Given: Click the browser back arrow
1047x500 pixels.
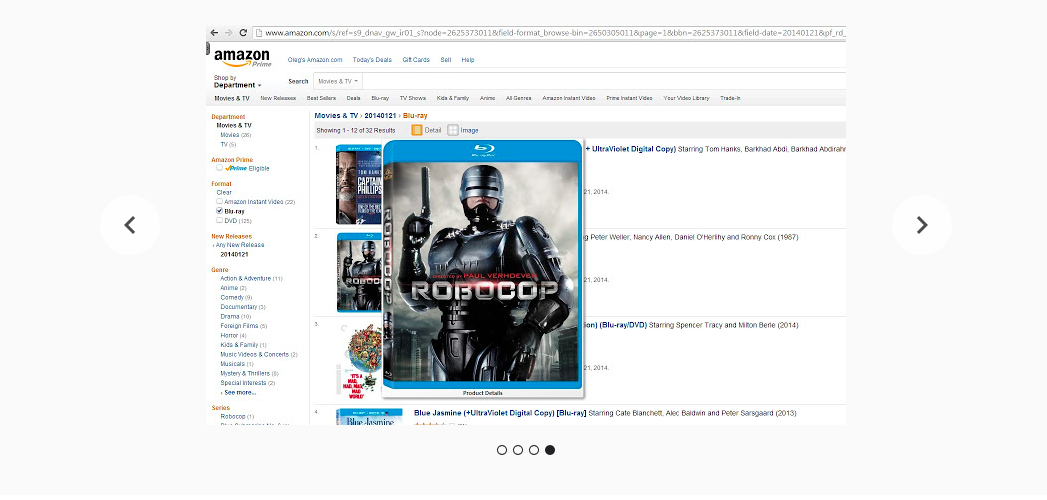Looking at the screenshot, I should pos(214,33).
